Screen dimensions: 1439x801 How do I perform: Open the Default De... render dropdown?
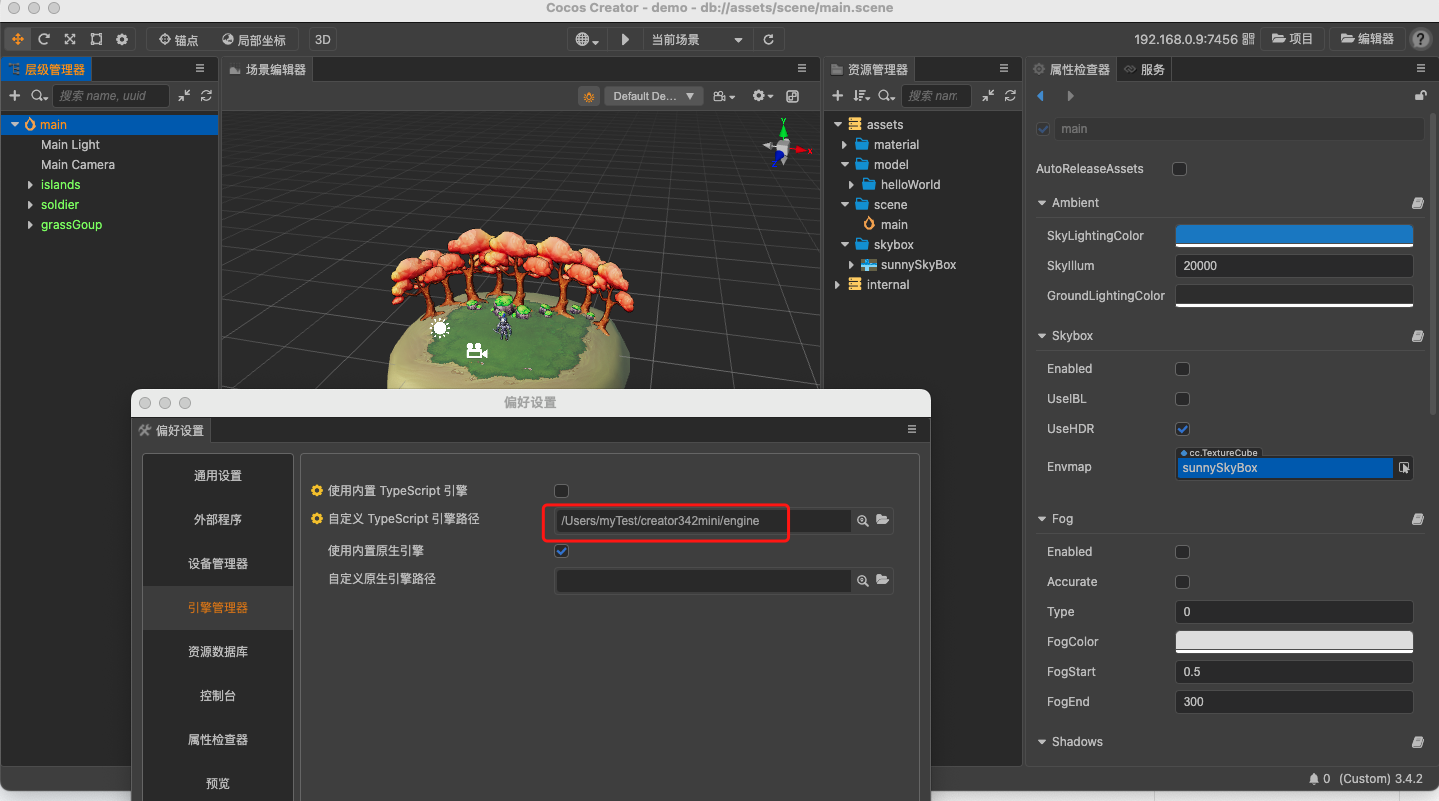(x=654, y=96)
